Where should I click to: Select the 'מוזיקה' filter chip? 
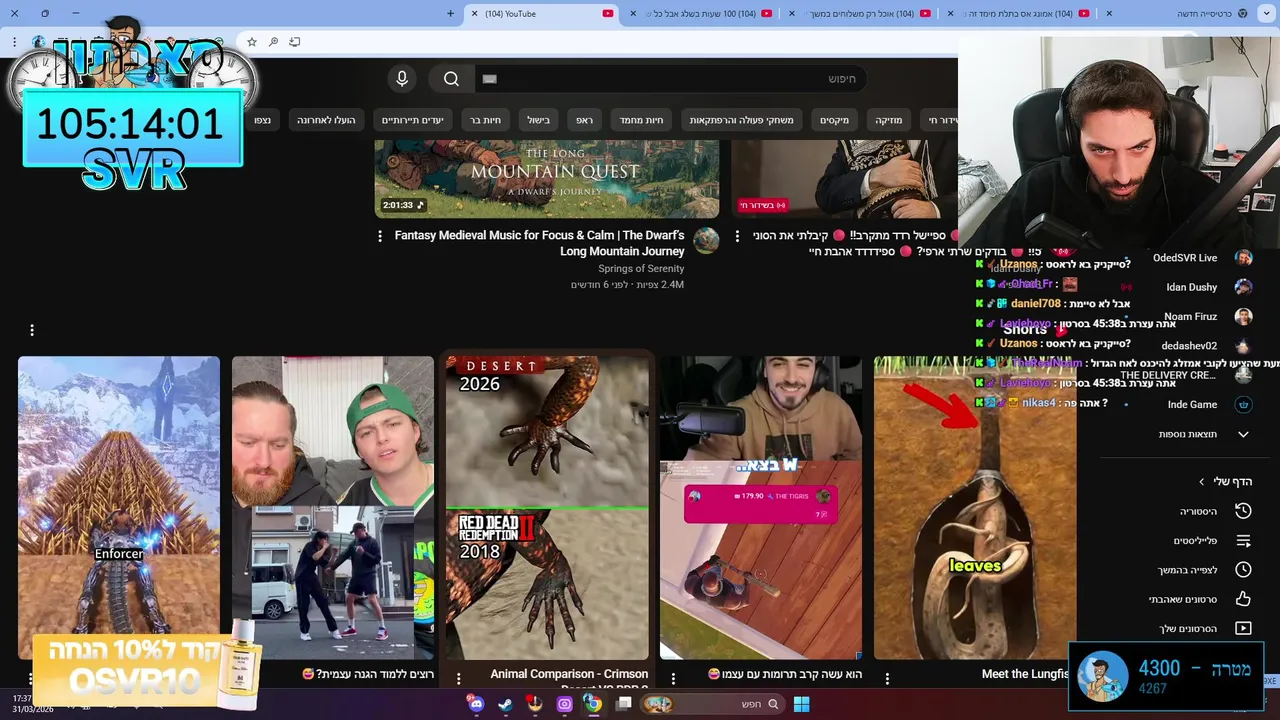pyautogui.click(x=889, y=120)
